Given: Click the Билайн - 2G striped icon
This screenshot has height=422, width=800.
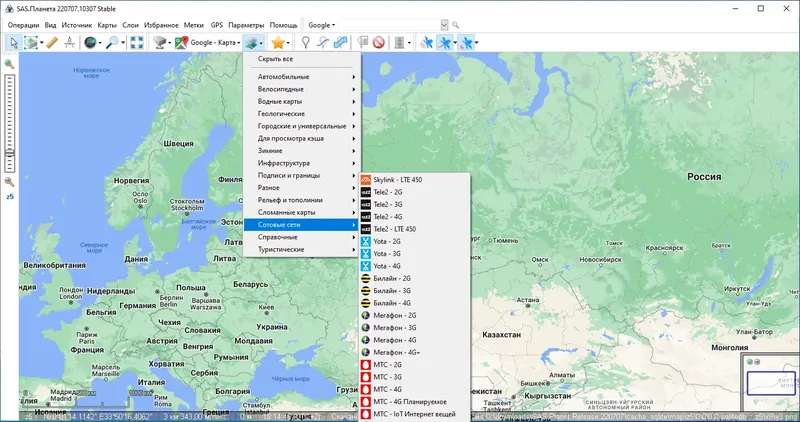Looking at the screenshot, I should coord(365,279).
